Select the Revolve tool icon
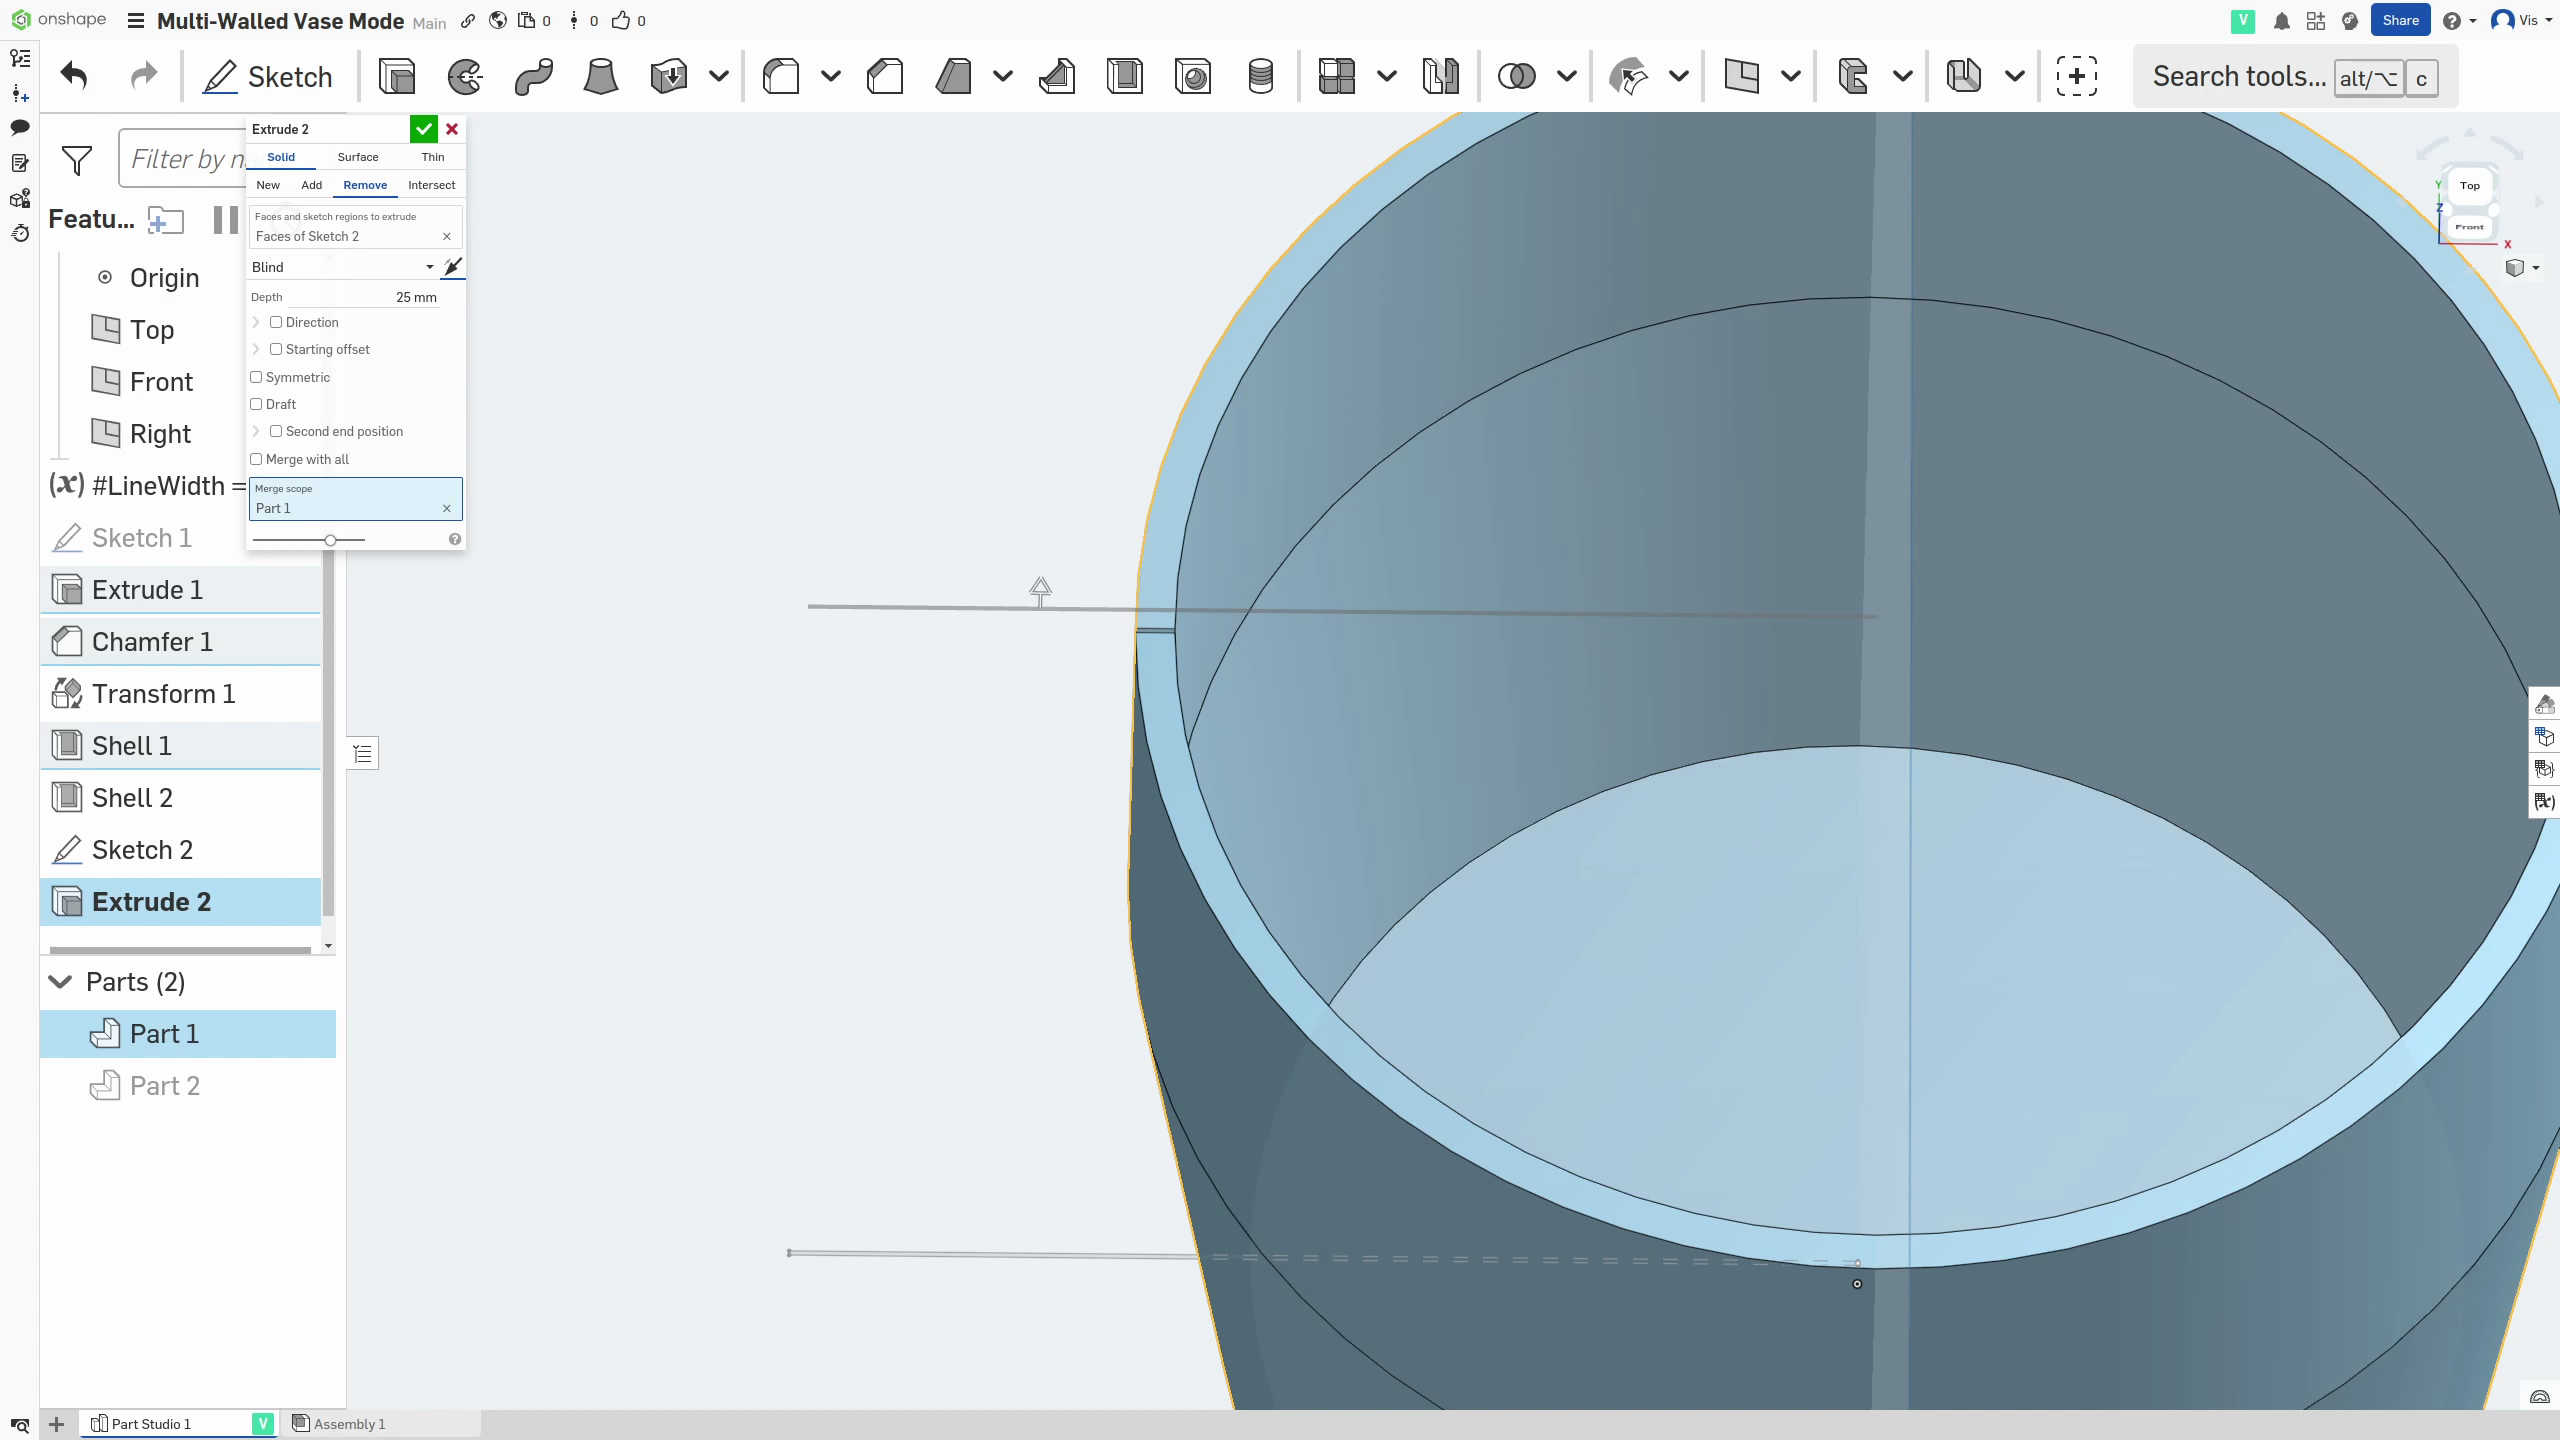This screenshot has width=2560, height=1440. tap(465, 76)
